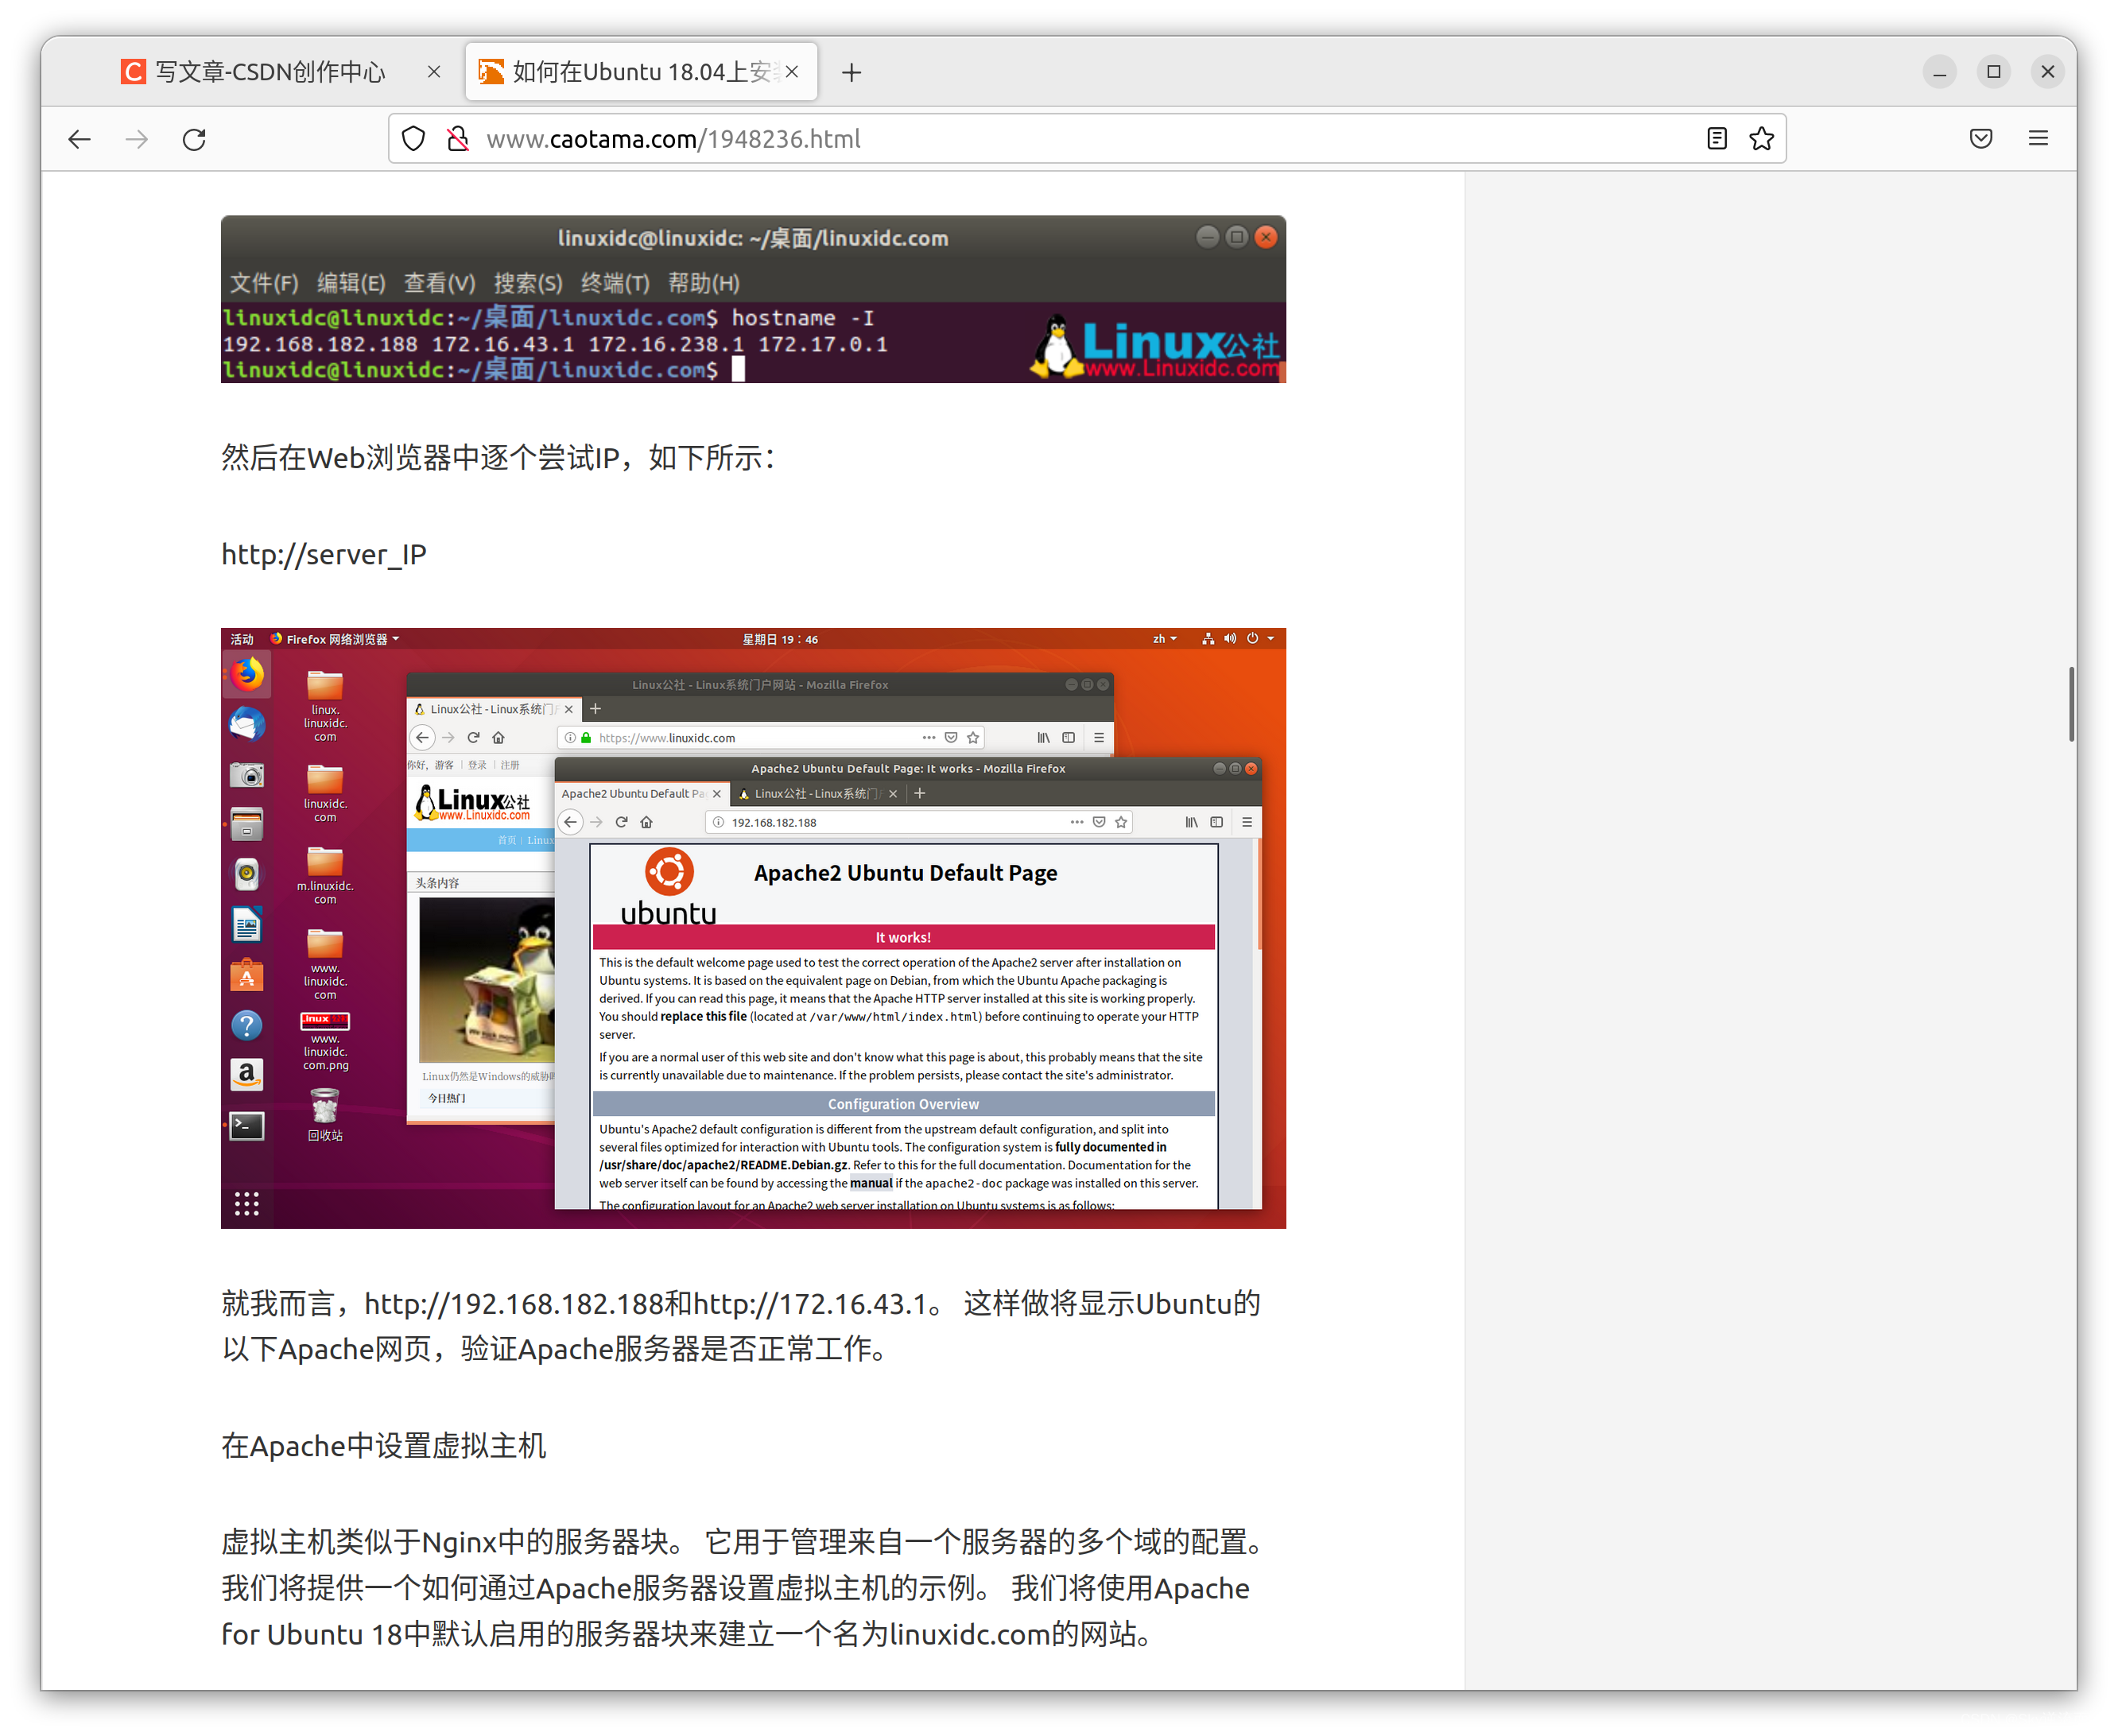Open a new tab with the plus button
Viewport: 2118px width, 1736px height.
(x=851, y=71)
